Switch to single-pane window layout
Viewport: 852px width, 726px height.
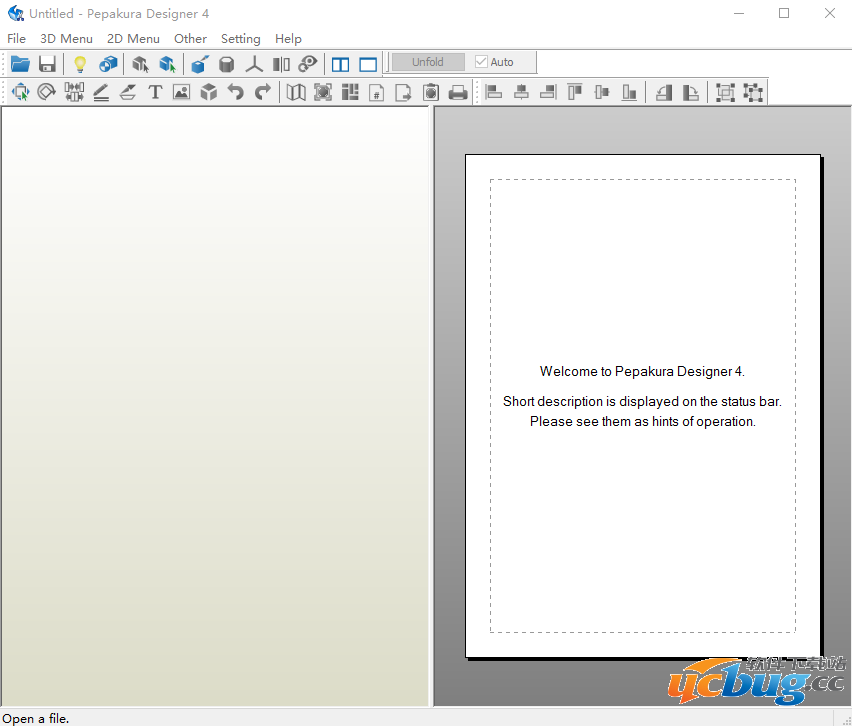click(x=368, y=64)
